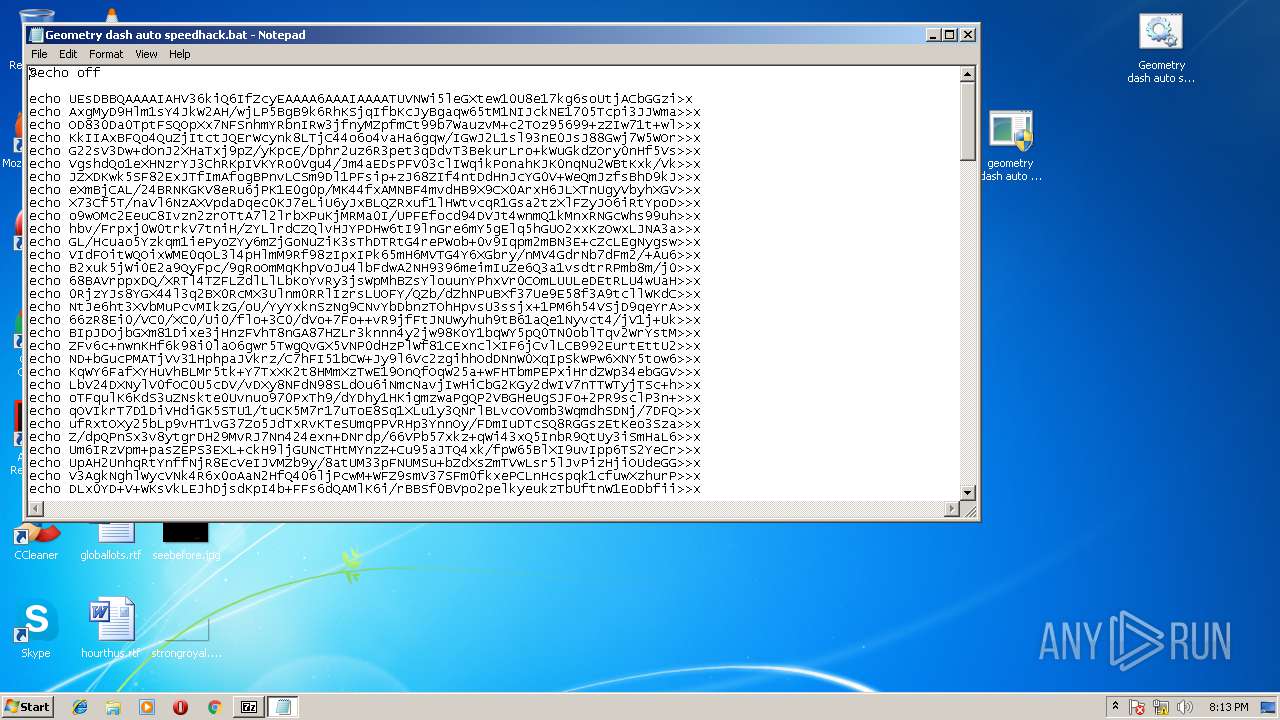This screenshot has width=1280, height=720.
Task: Select Geometry dash auto s... desktop icon
Action: (1161, 49)
